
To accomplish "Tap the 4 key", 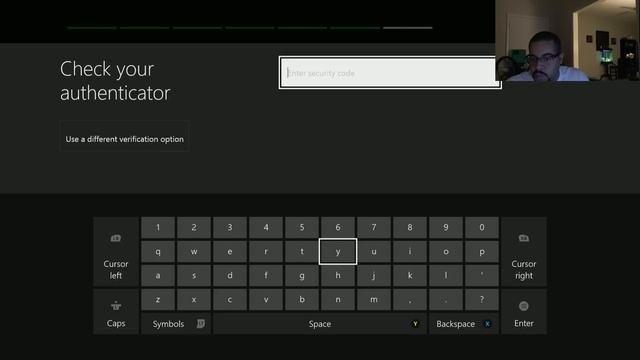I will pos(266,227).
